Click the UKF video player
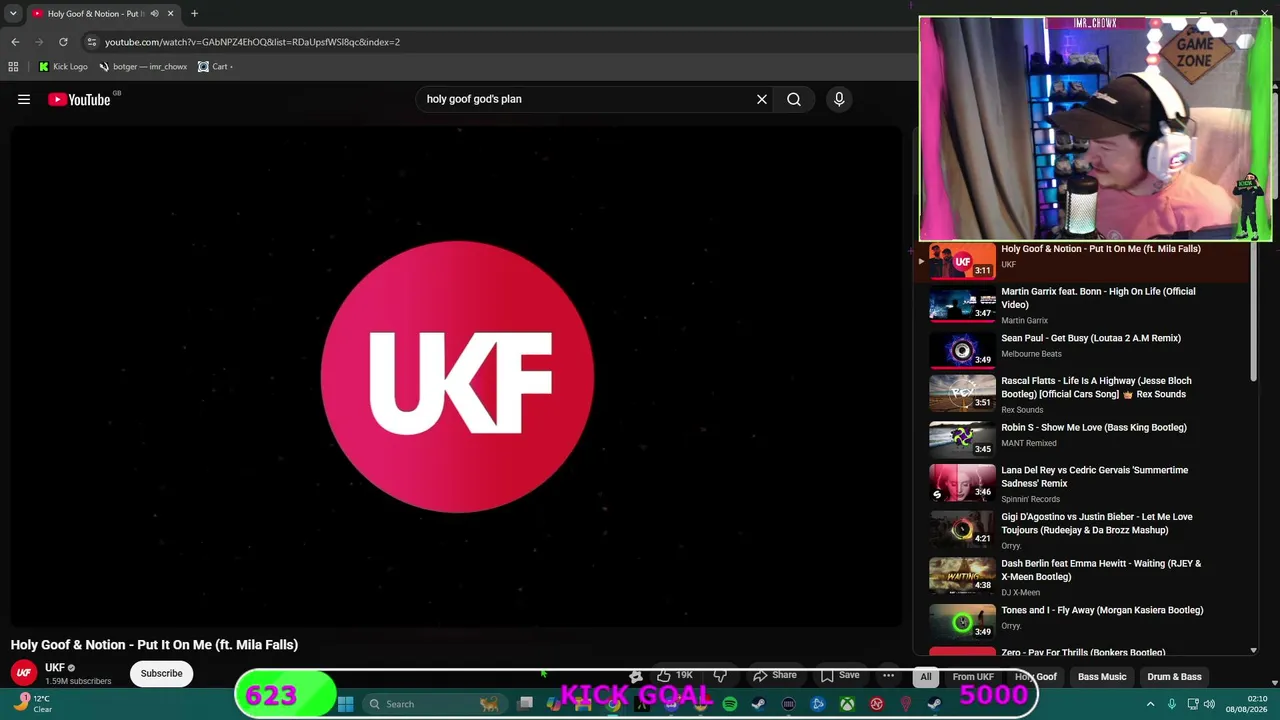Image resolution: width=1280 pixels, height=720 pixels. coord(457,376)
